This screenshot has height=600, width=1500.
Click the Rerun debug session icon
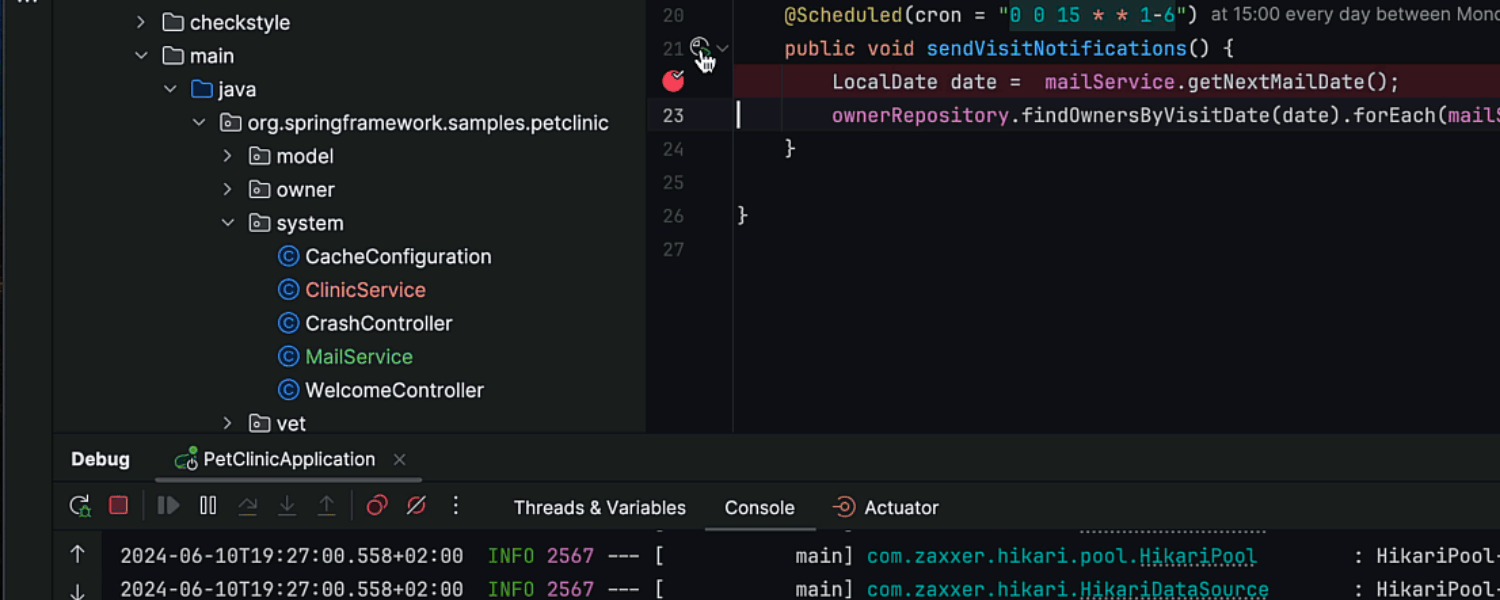point(80,506)
